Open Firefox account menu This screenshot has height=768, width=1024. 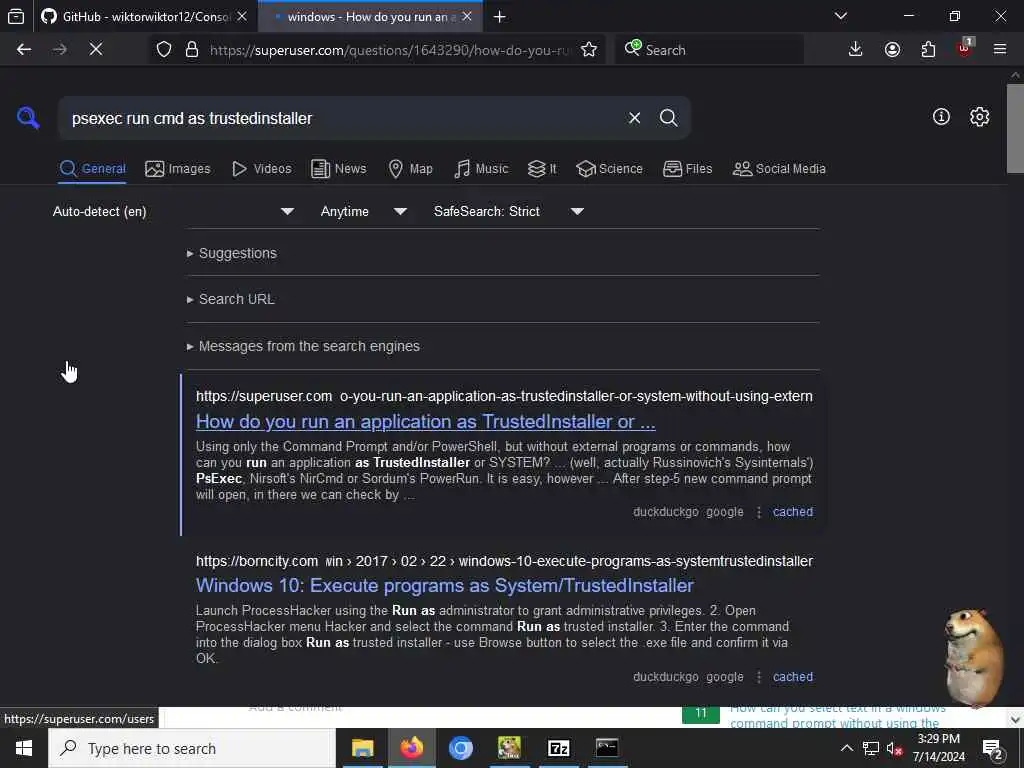coord(892,50)
